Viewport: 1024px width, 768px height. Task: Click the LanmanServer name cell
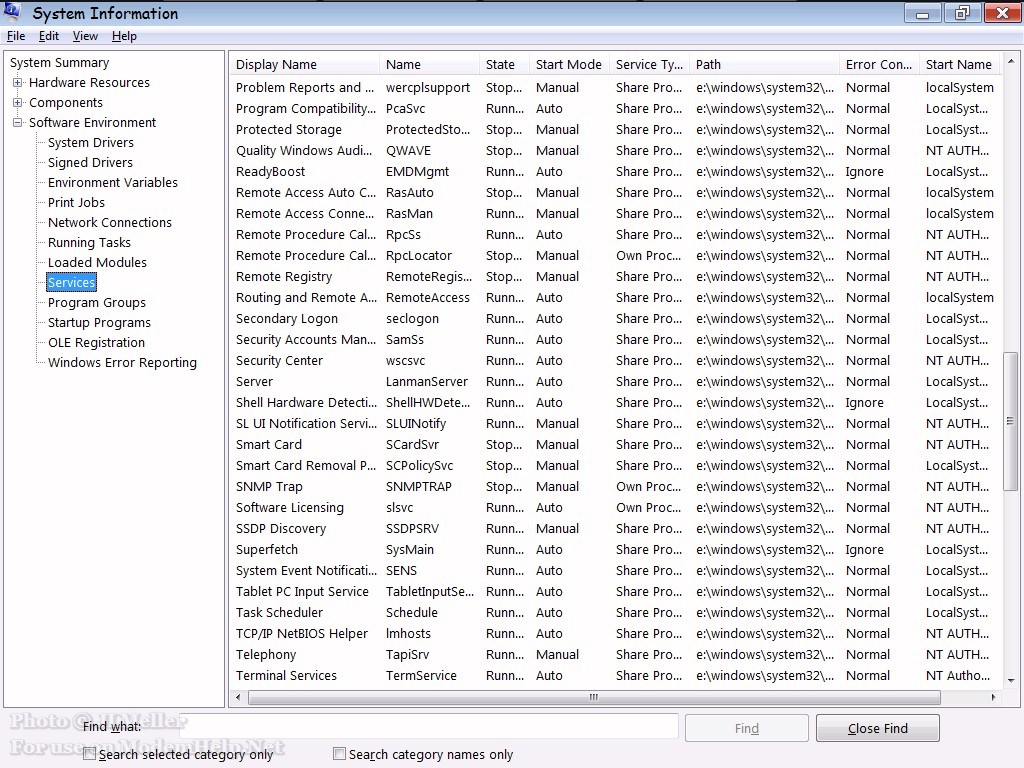click(426, 381)
